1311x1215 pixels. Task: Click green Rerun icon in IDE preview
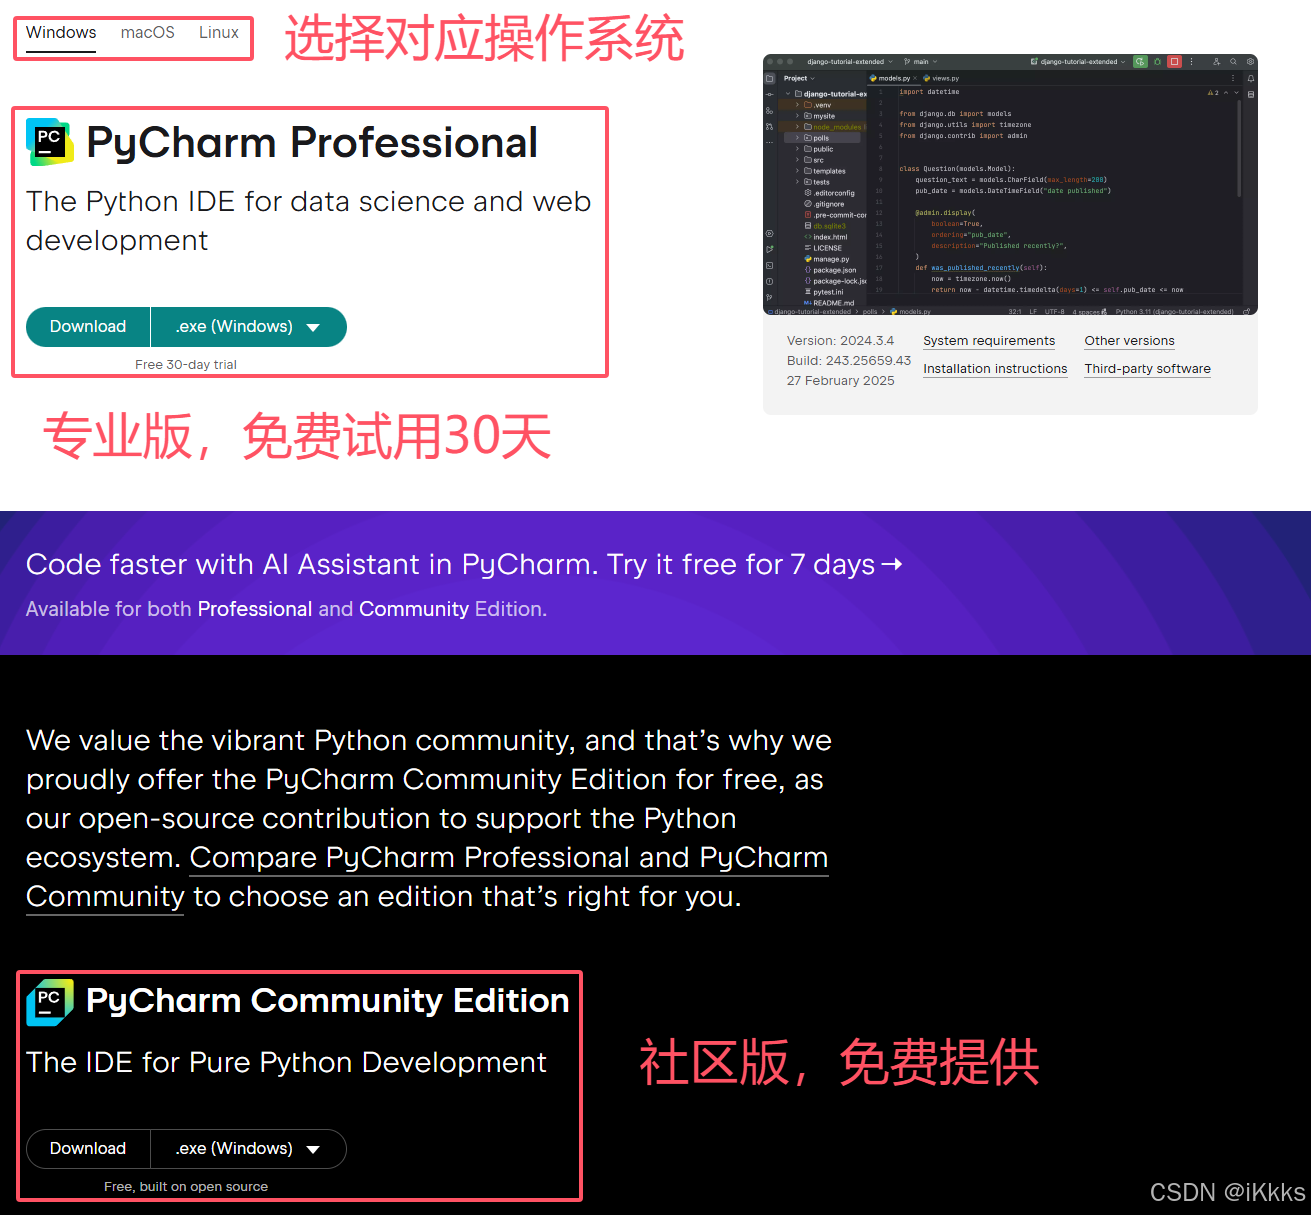pos(1141,62)
